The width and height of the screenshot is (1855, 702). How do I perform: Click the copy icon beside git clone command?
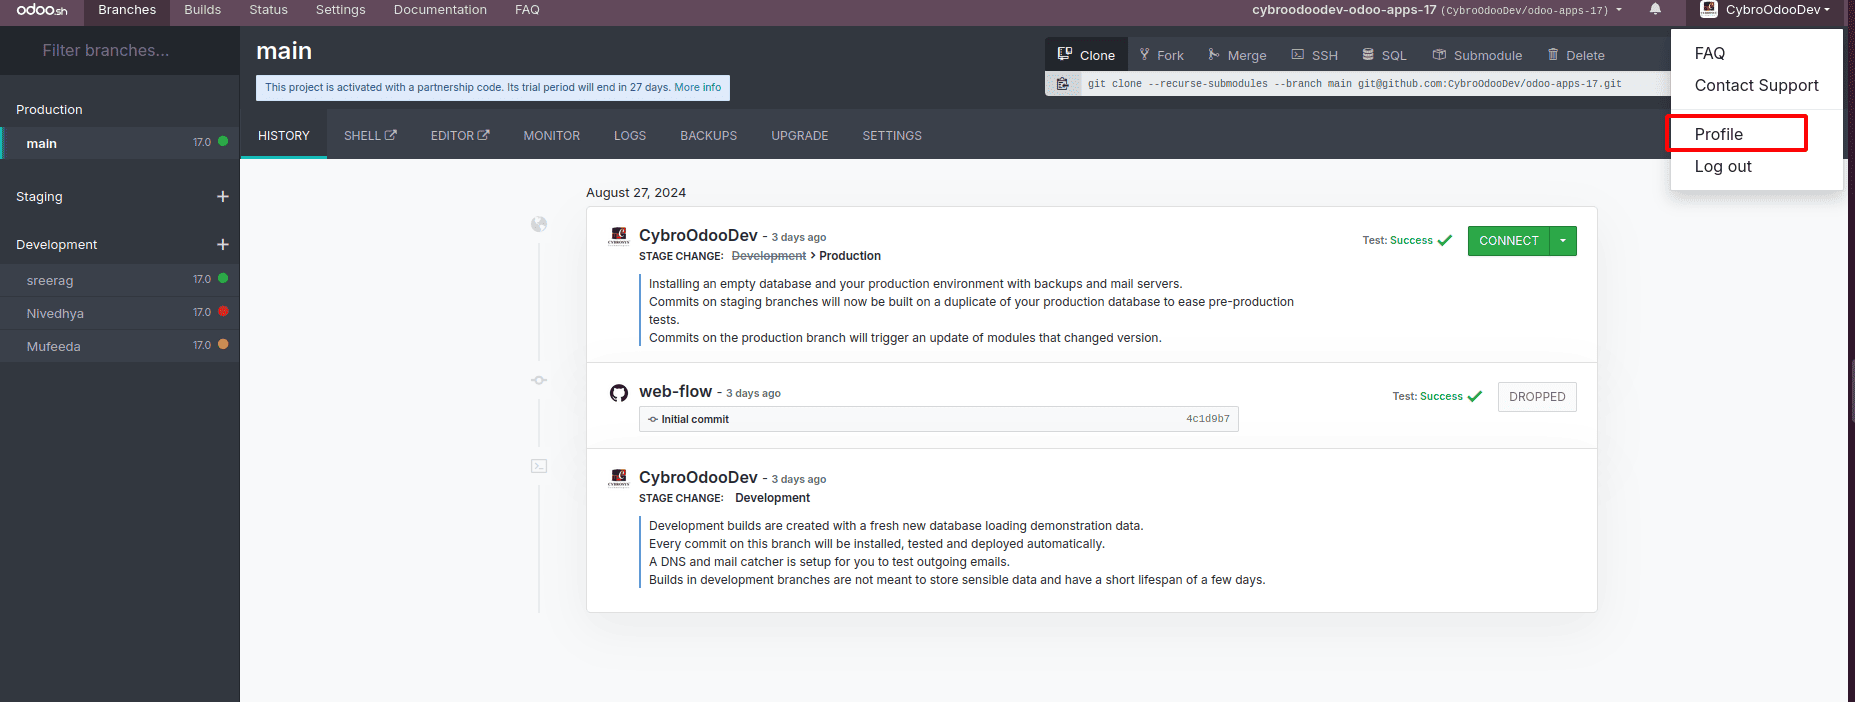1063,84
